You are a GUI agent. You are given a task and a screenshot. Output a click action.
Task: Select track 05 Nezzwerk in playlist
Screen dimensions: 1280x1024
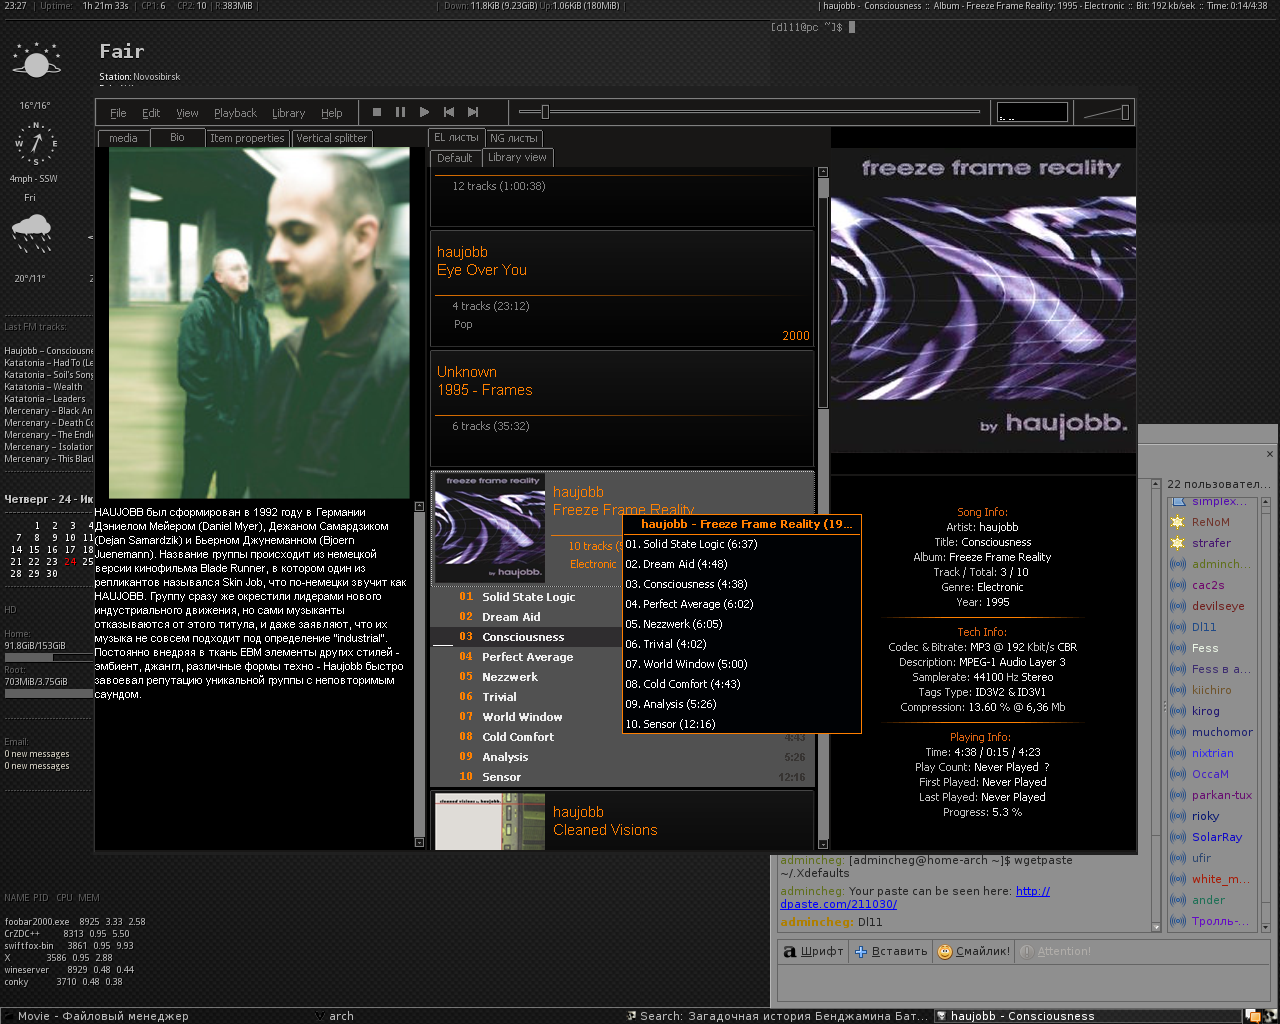point(527,677)
